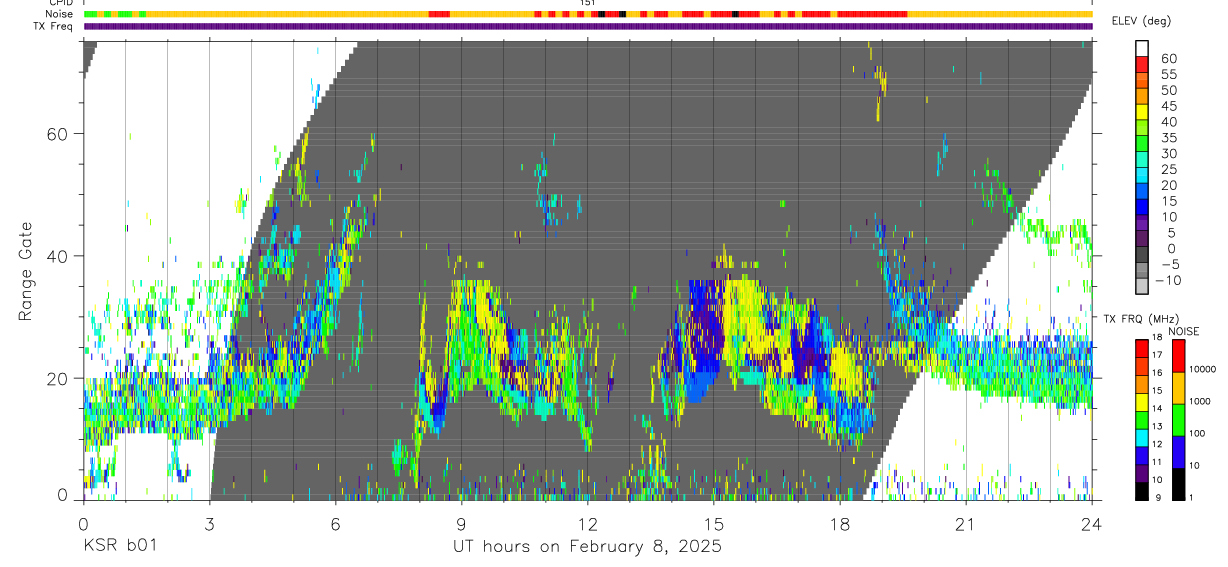Pick the green ELEV segment between 30 and 35

coord(1142,143)
